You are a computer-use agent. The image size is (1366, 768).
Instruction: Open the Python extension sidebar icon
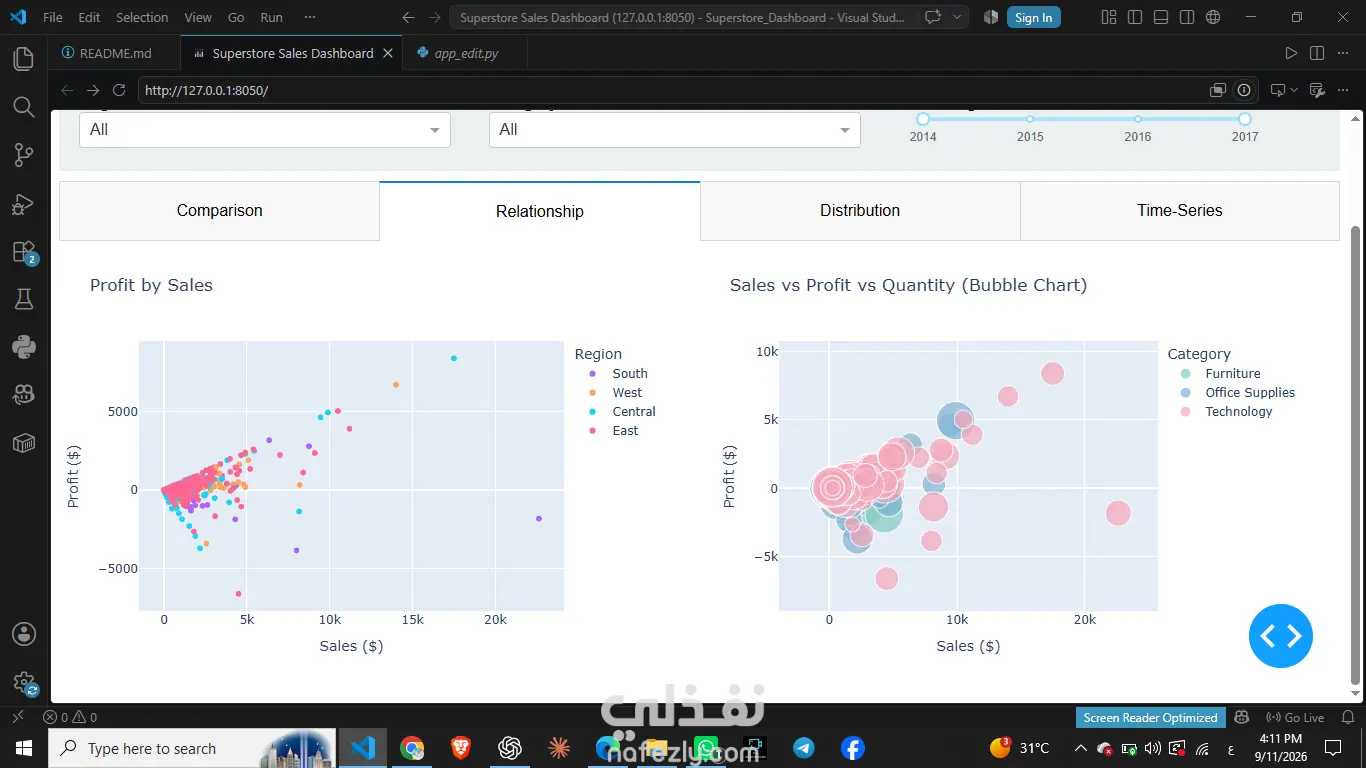24,347
